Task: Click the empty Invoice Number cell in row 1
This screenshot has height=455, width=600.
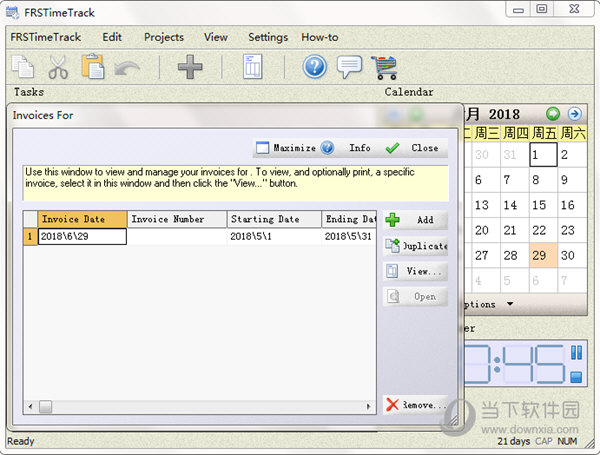Action: [x=177, y=236]
